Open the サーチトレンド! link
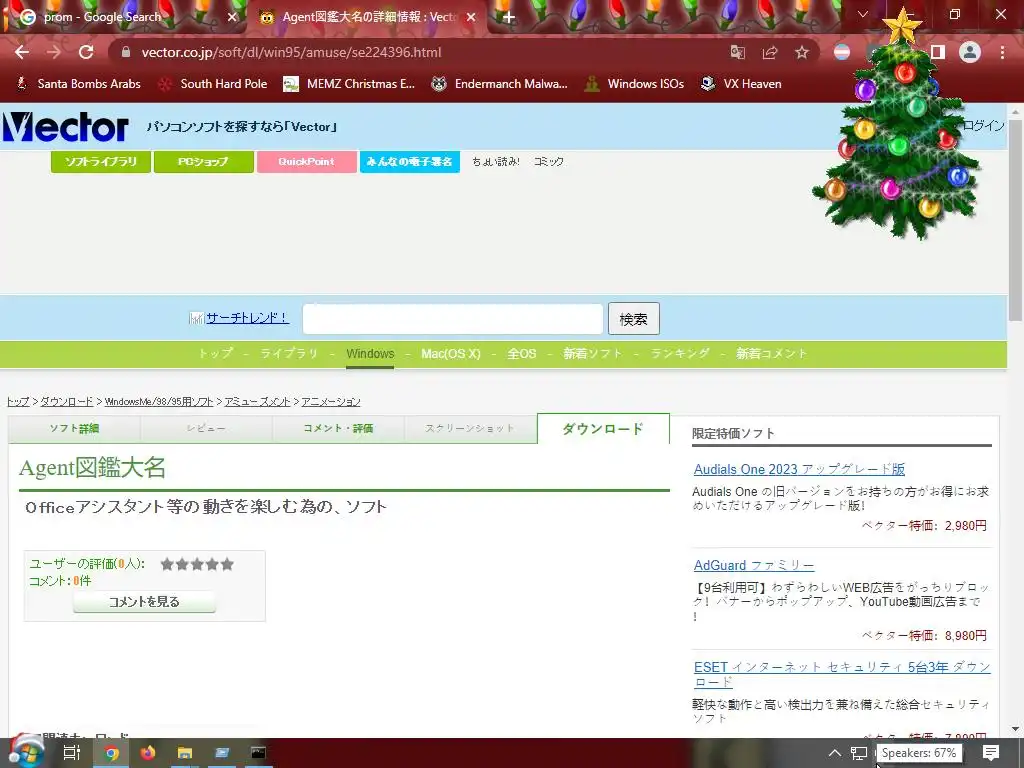 247,318
